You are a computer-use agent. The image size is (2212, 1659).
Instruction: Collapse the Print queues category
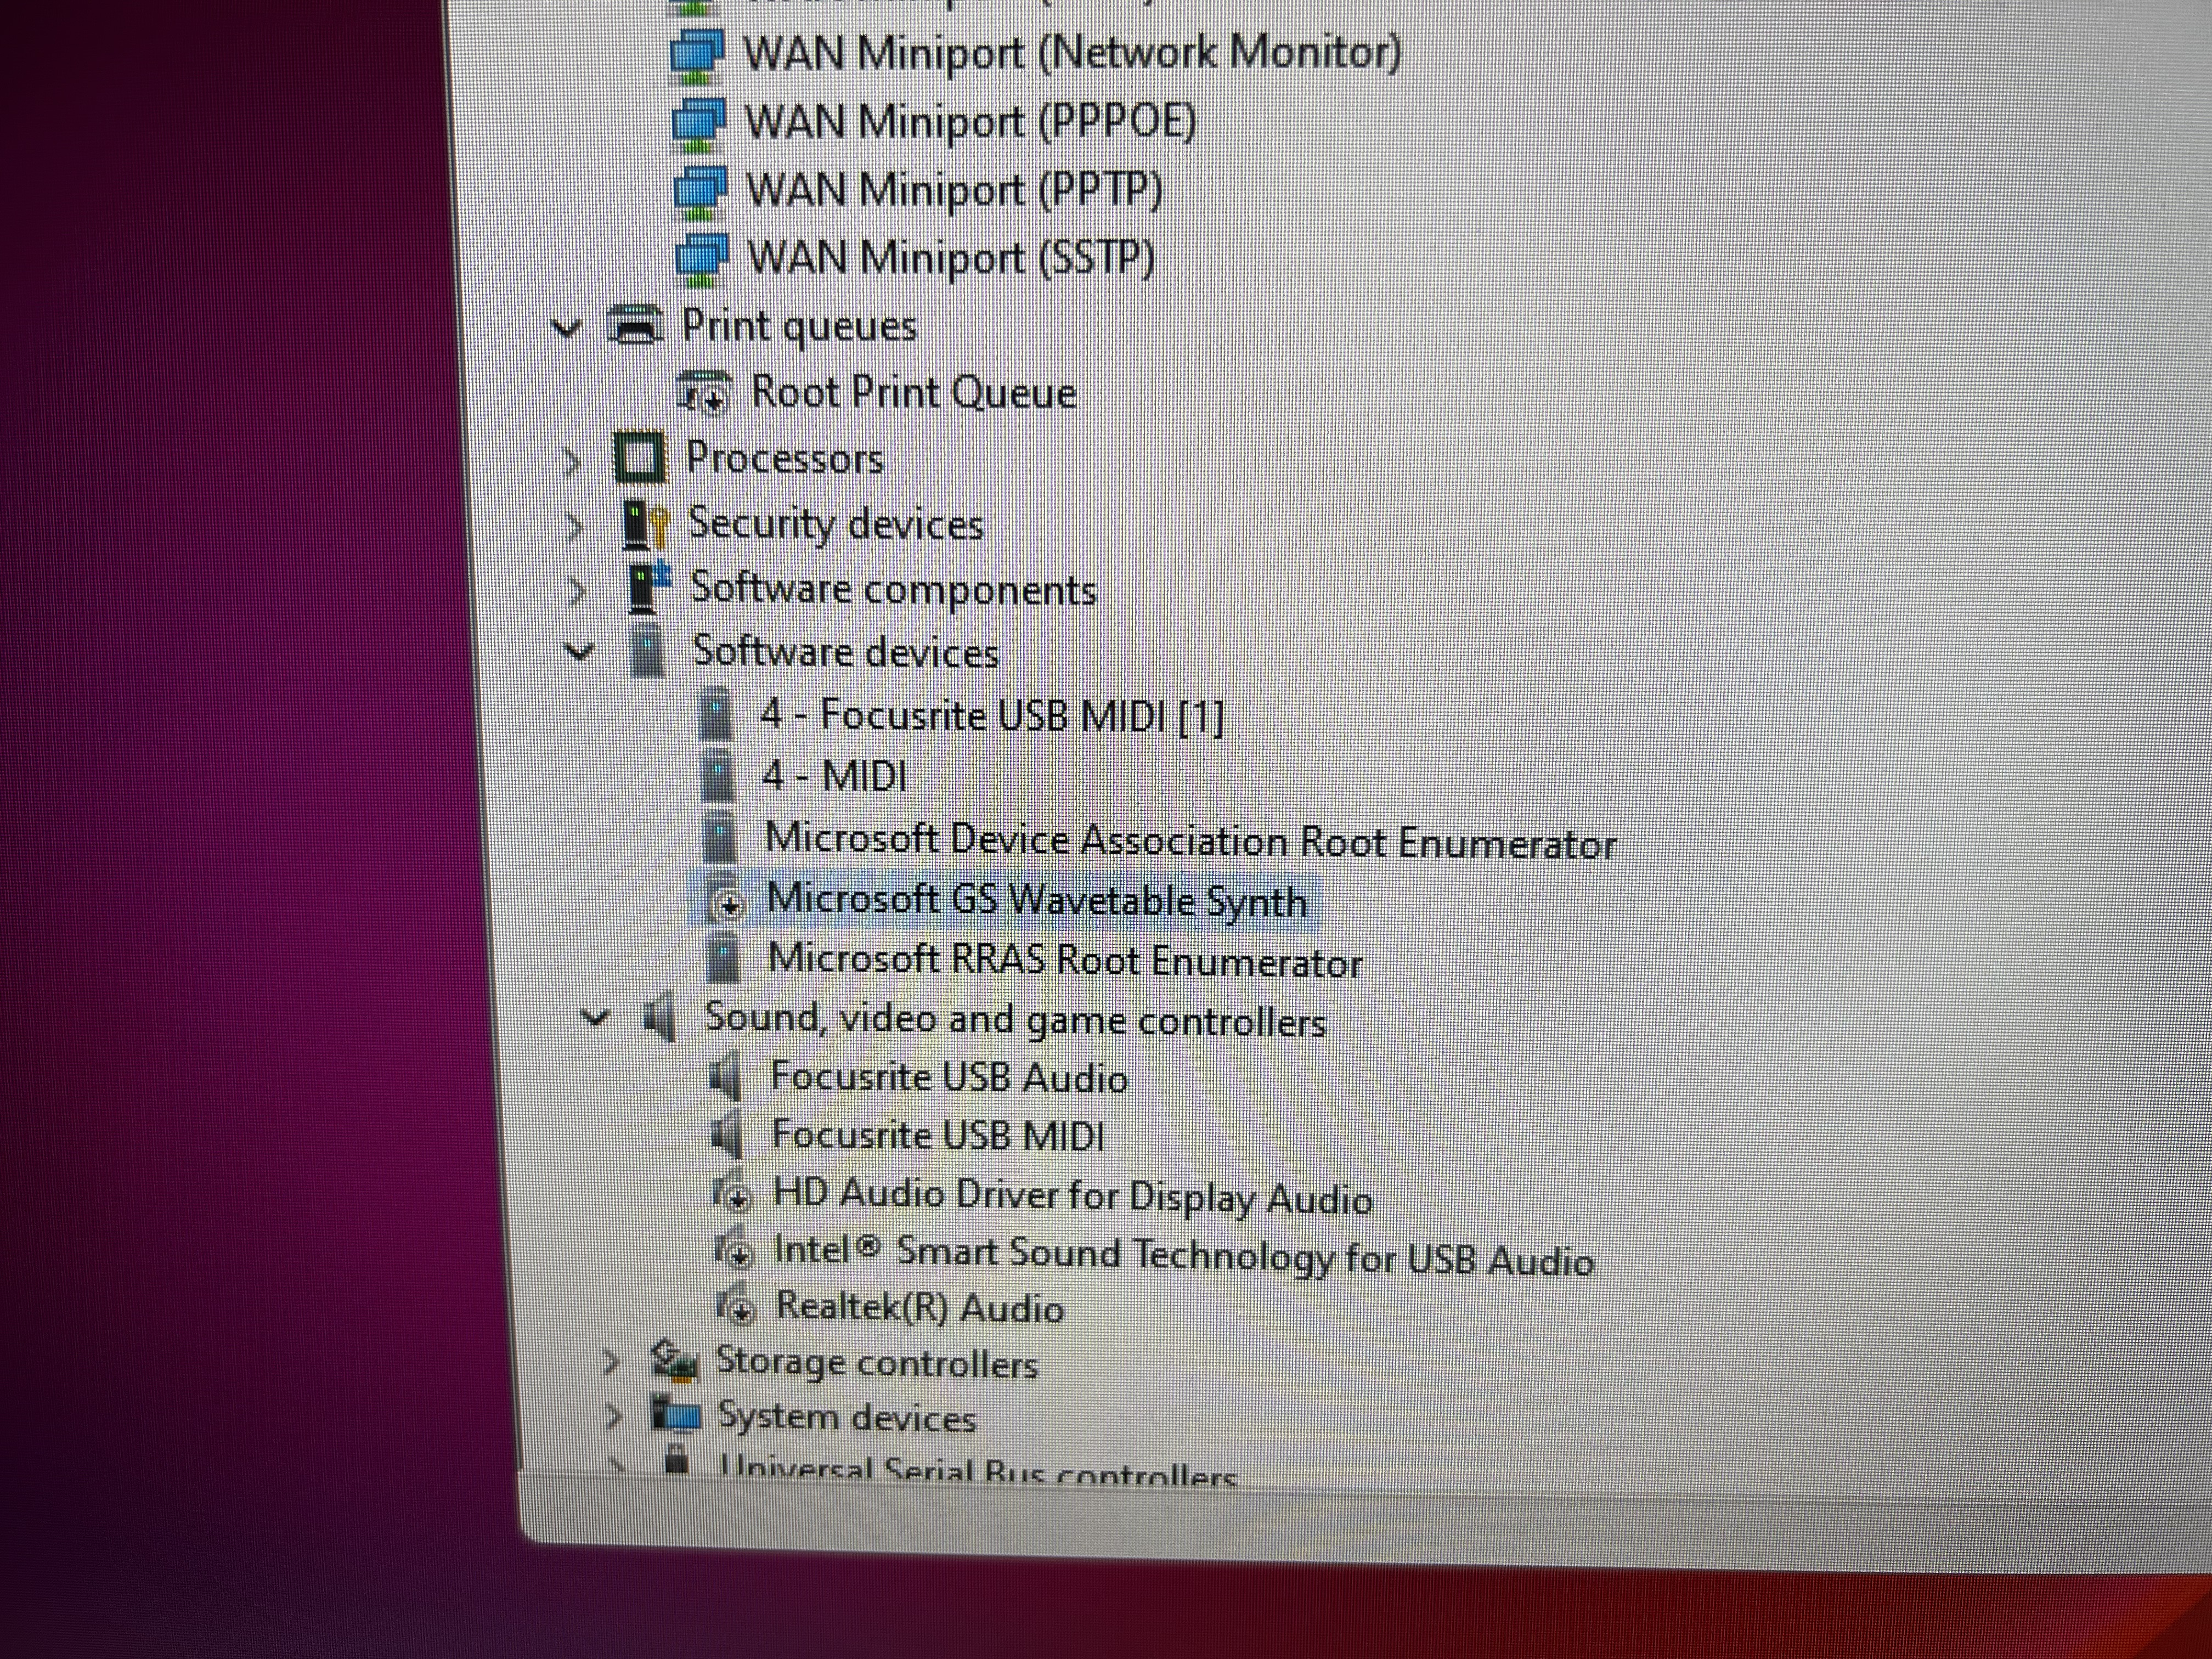point(566,327)
